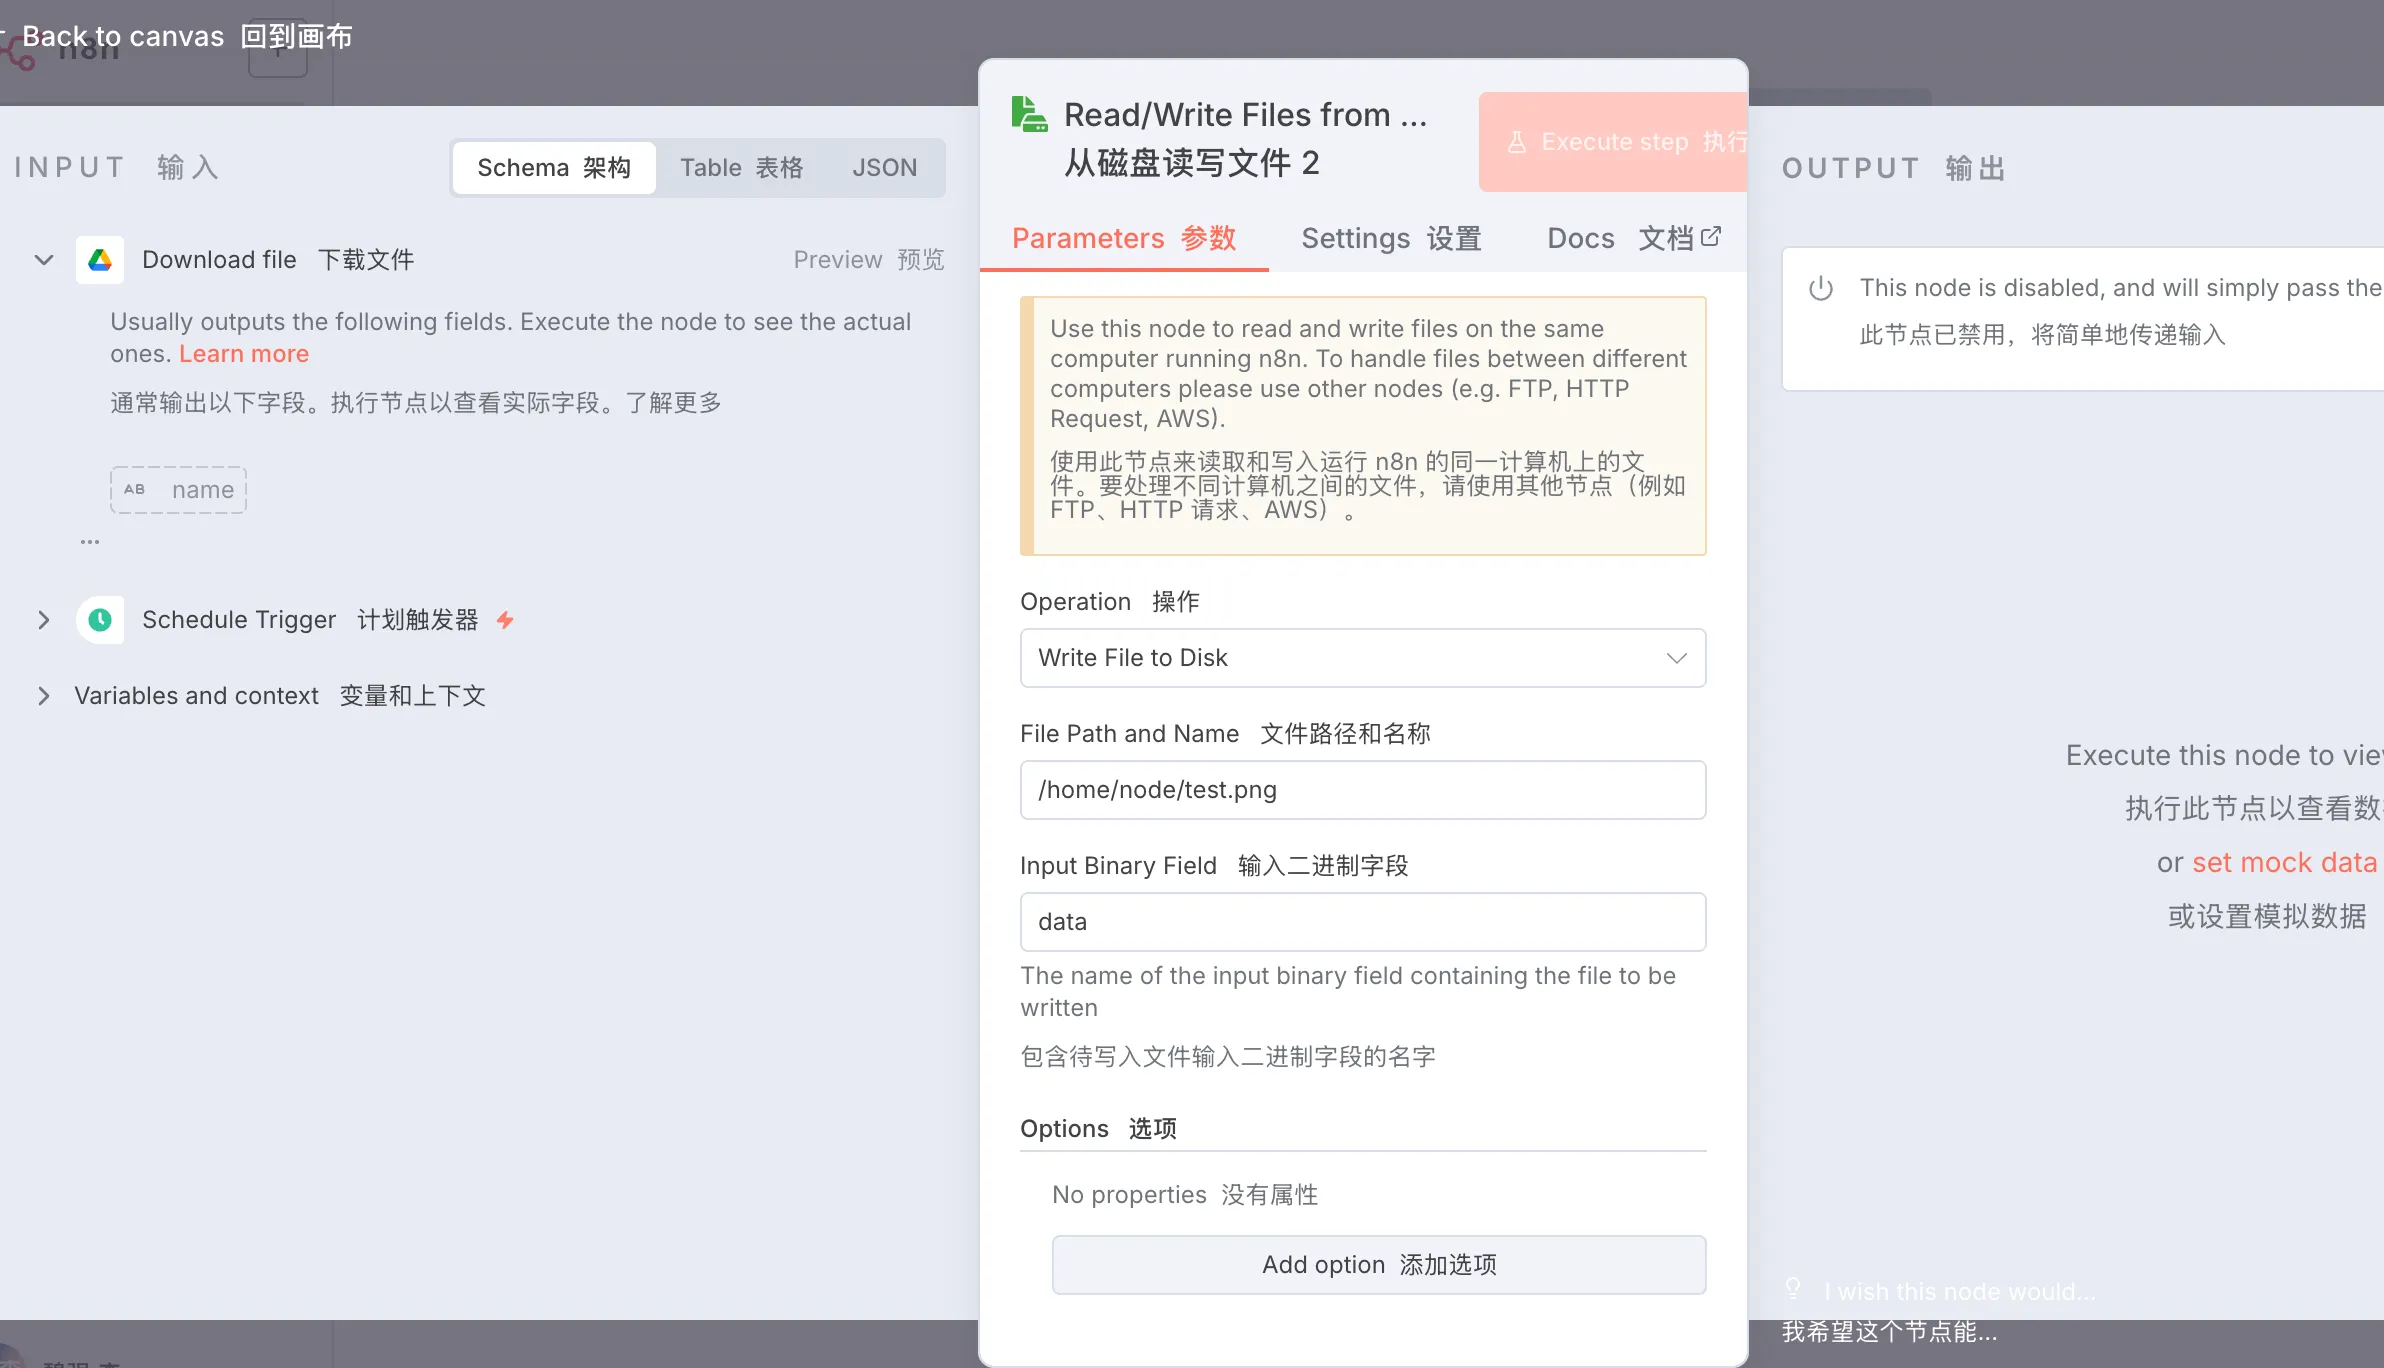Go back to canvas
This screenshot has width=2384, height=1368.
pyautogui.click(x=177, y=36)
